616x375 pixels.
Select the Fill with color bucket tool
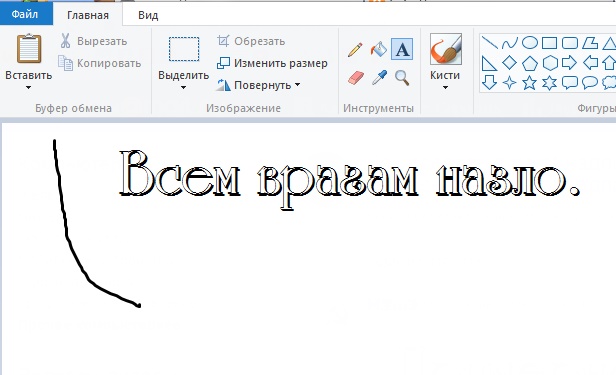378,49
